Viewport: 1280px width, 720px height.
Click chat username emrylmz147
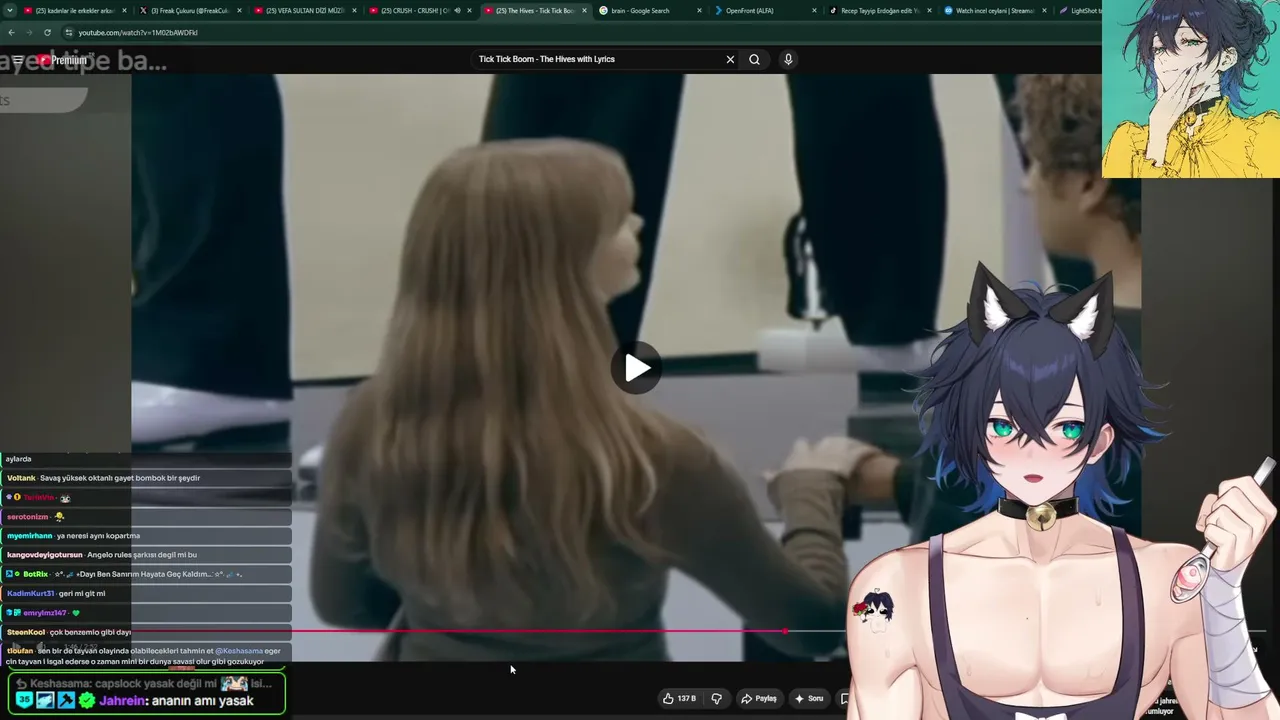pyautogui.click(x=45, y=613)
